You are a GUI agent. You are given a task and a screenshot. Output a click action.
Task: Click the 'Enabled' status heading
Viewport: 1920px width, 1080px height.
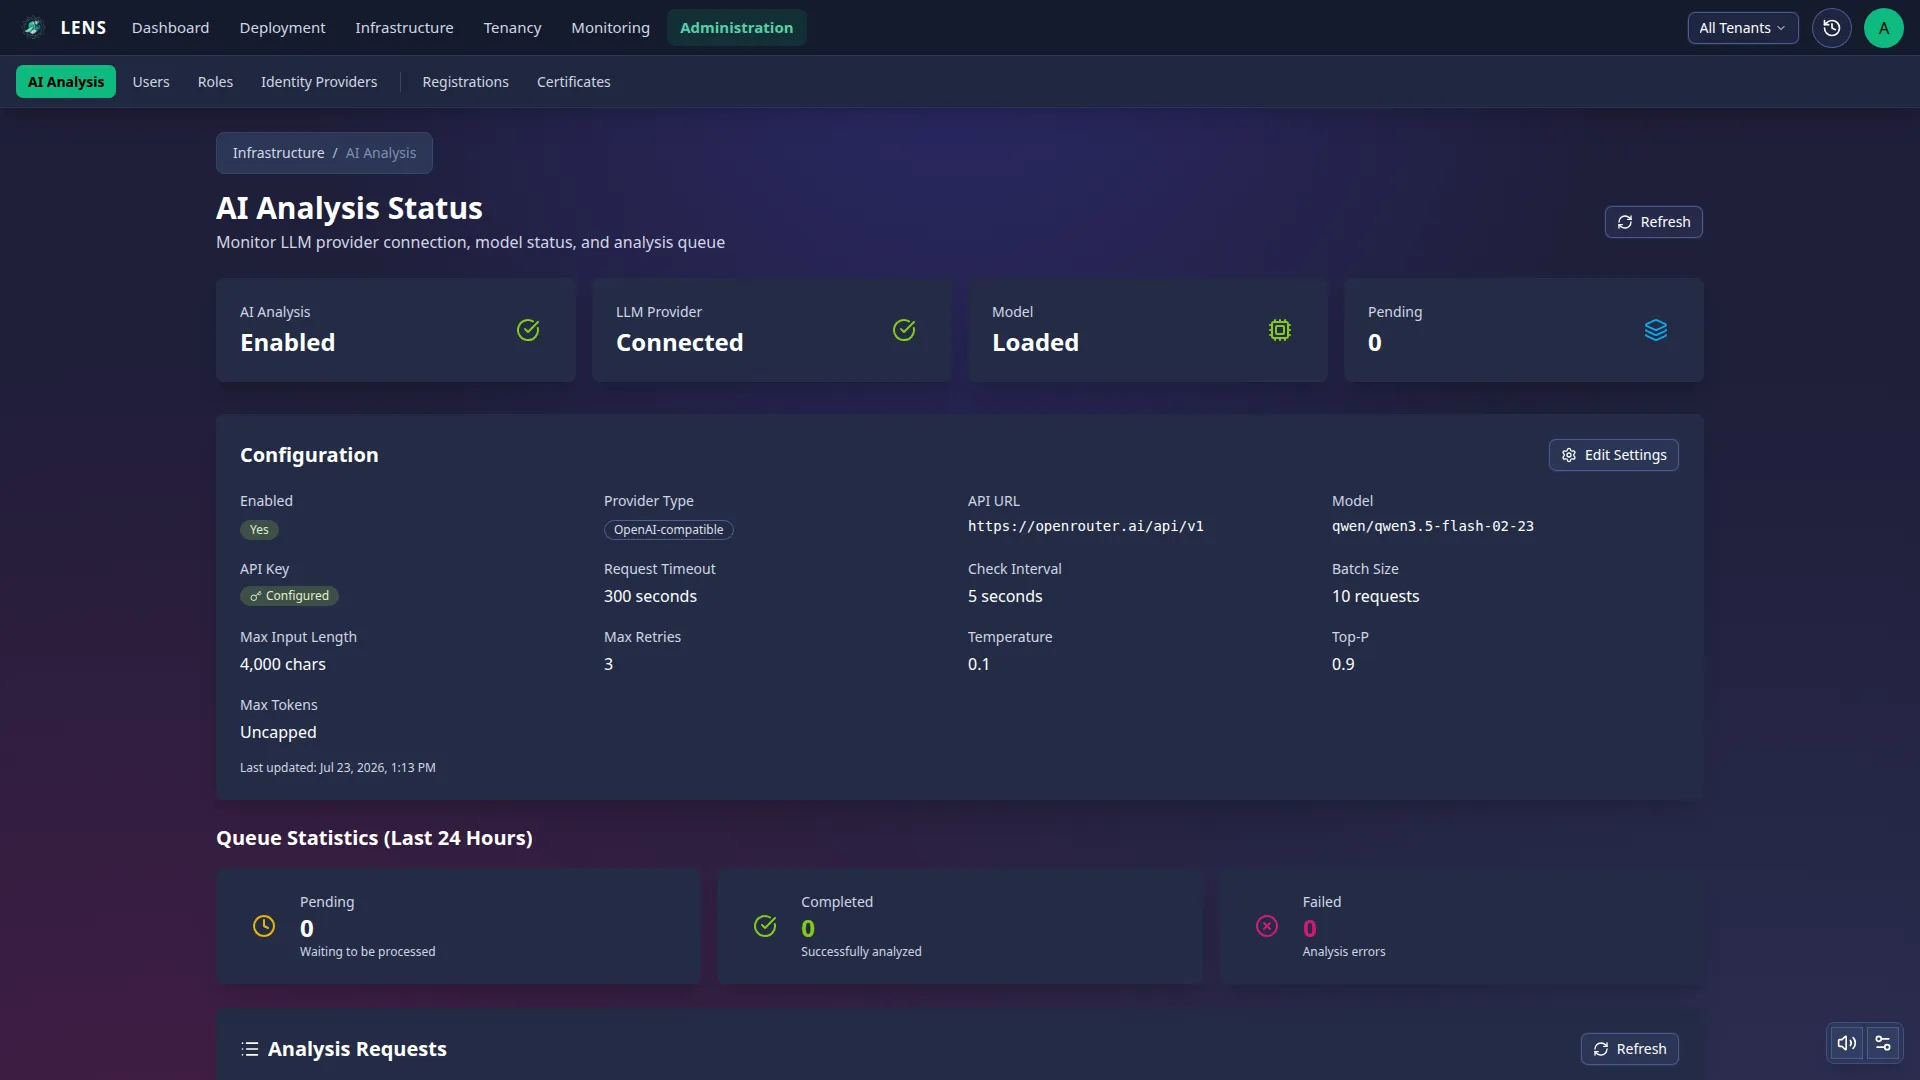tap(287, 343)
